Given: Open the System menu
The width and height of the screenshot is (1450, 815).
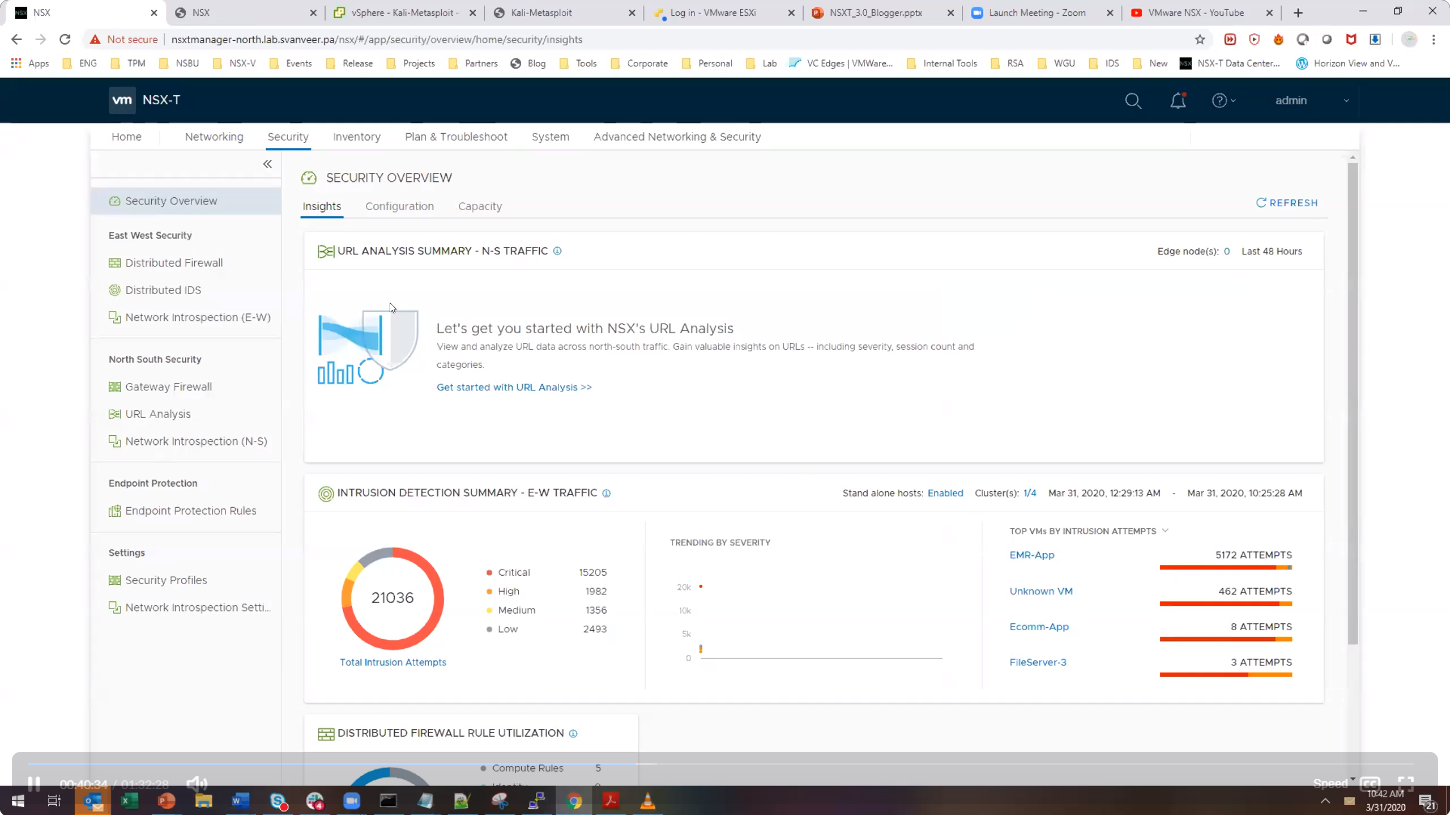Looking at the screenshot, I should (x=550, y=137).
